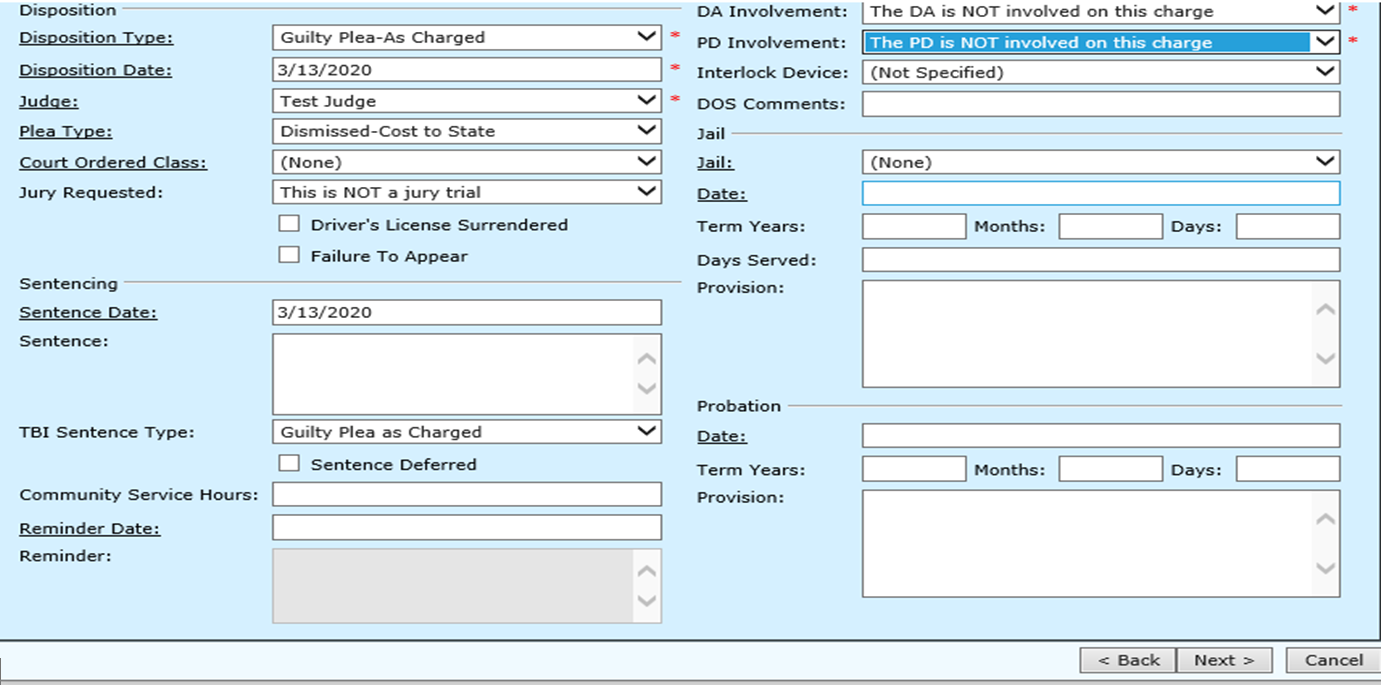Open the Court Ordered Class label link
Screen dimensions: 1383x688
pyautogui.click(x=113, y=162)
